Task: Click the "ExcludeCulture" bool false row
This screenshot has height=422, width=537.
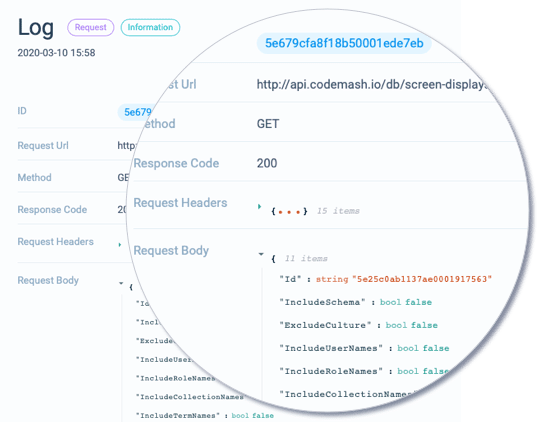Action: click(x=359, y=325)
